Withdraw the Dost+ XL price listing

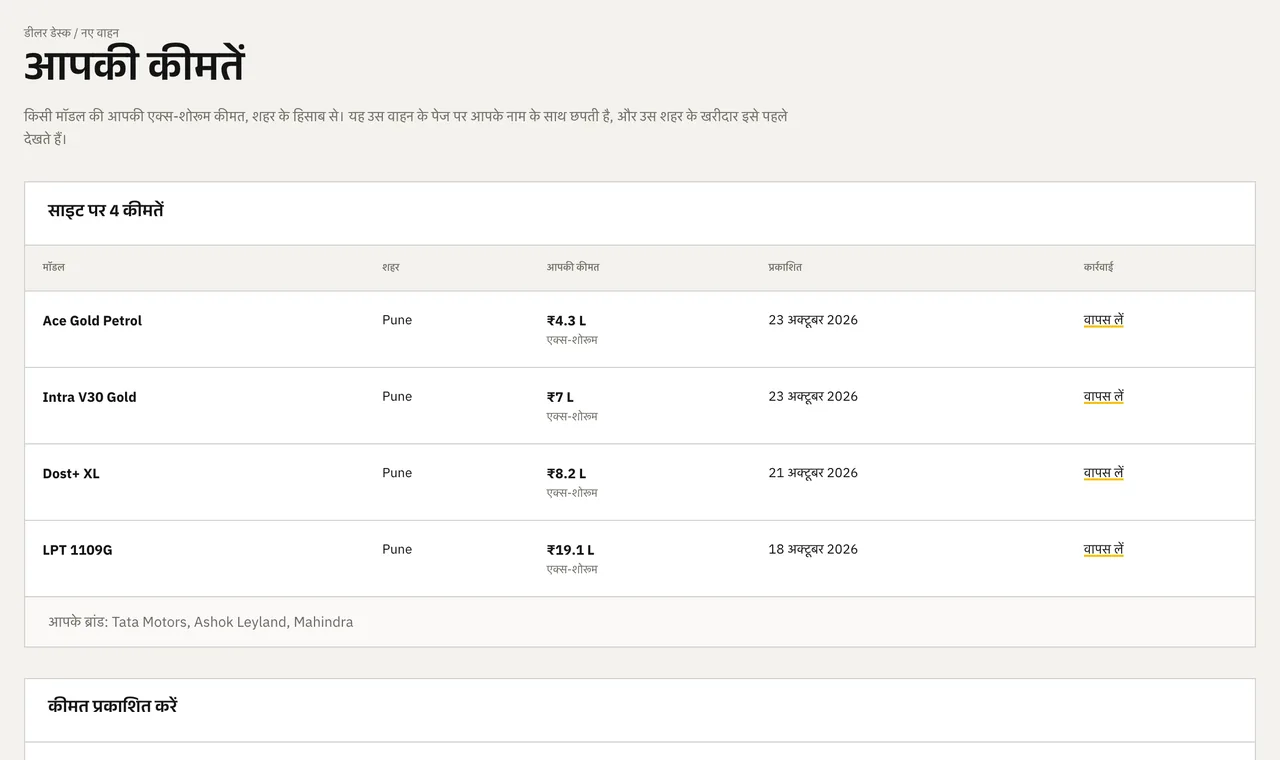tap(1103, 473)
